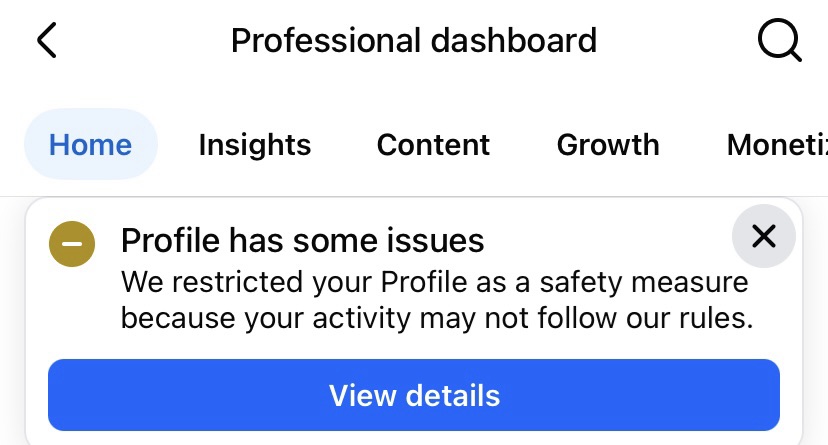Switch to the Growth tab
The width and height of the screenshot is (828, 445).
coord(608,145)
